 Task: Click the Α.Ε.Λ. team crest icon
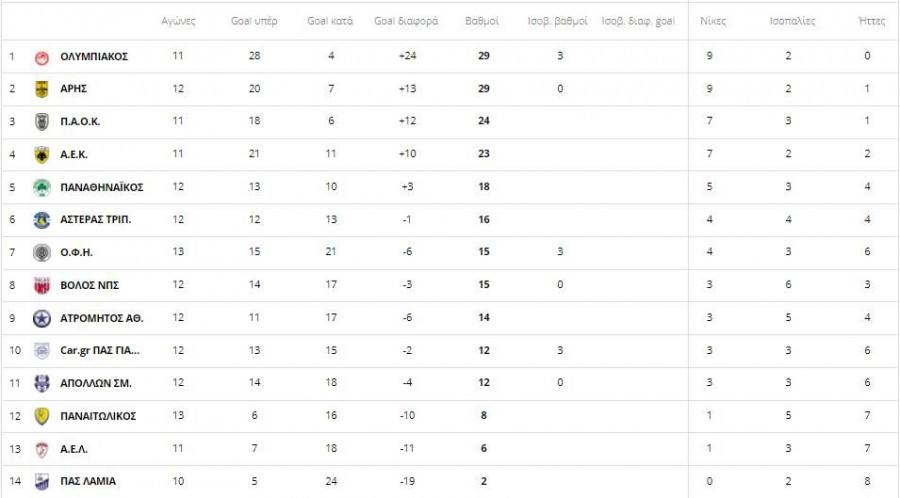click(x=42, y=448)
